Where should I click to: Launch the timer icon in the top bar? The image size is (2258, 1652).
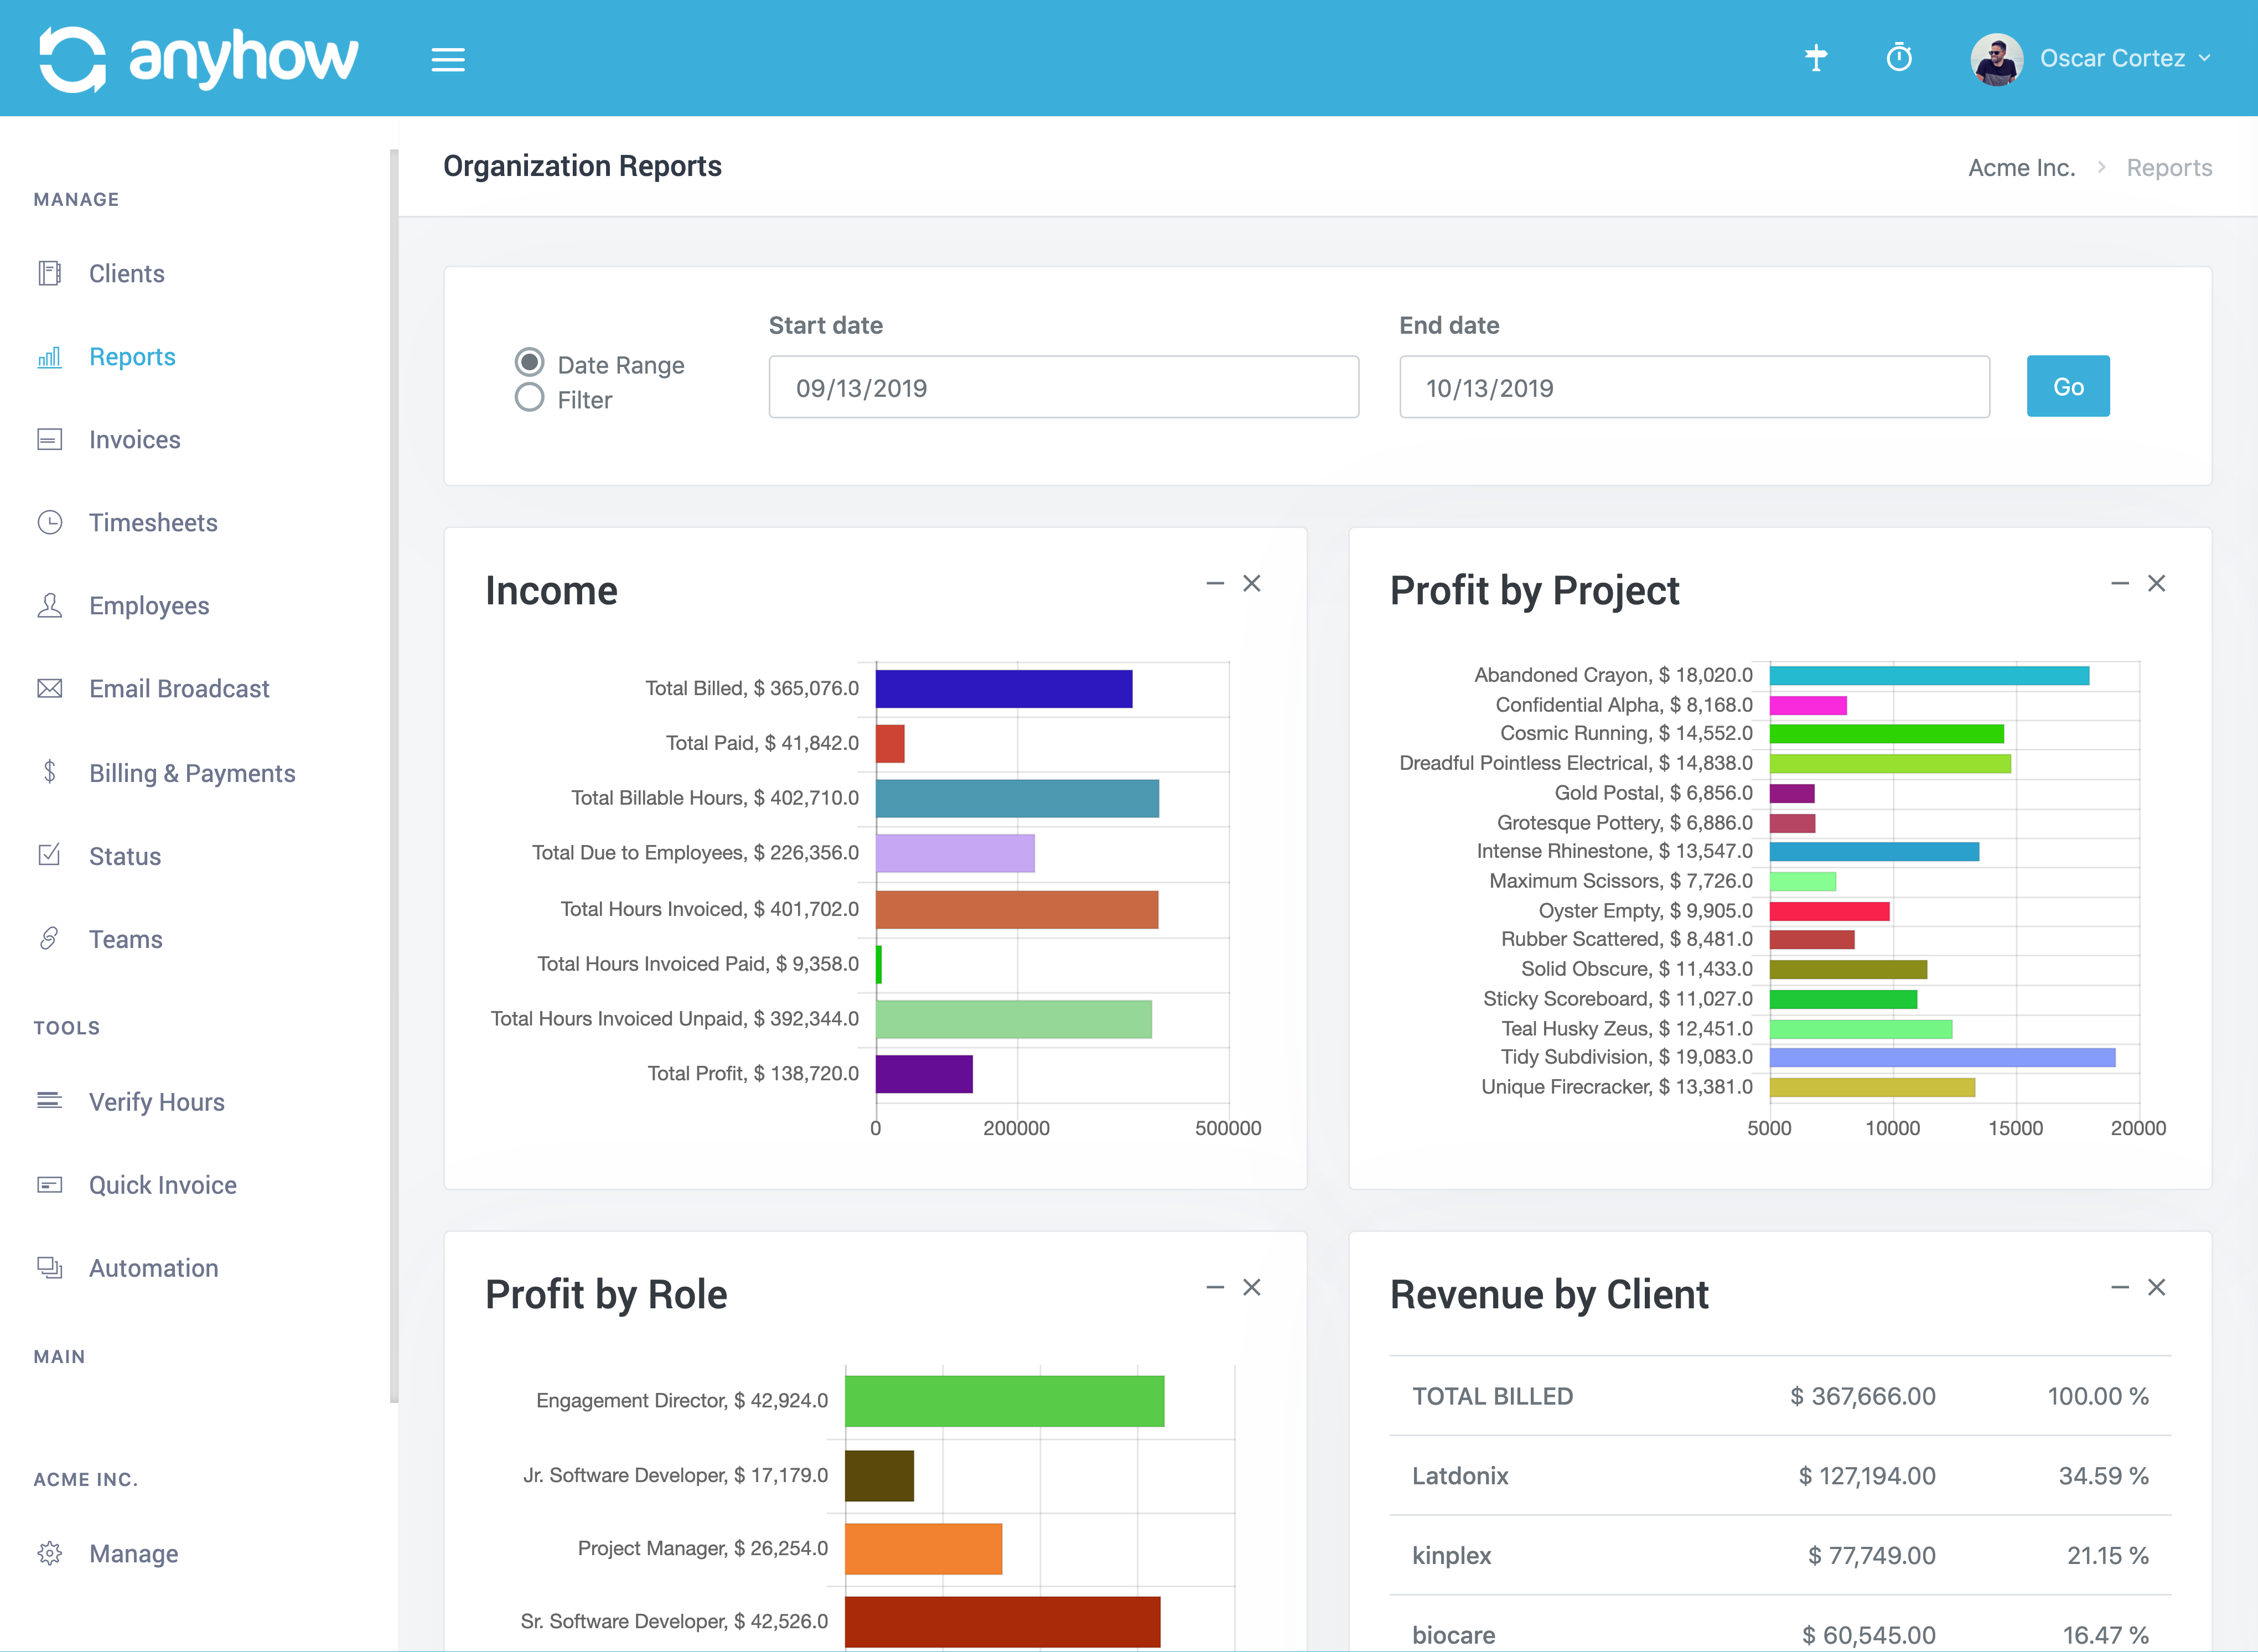point(1898,58)
